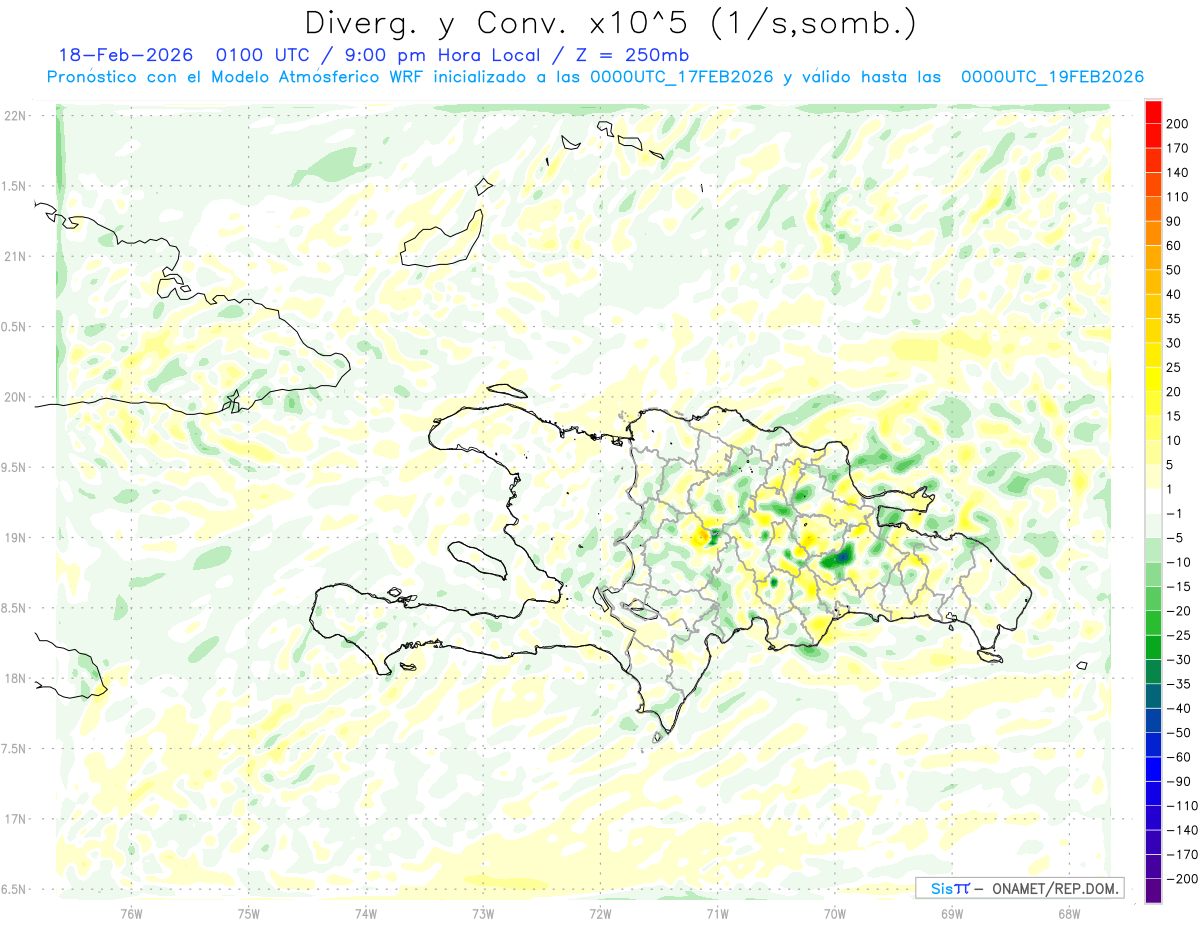
Task: Click the 75W longitude label
Action: (248, 913)
